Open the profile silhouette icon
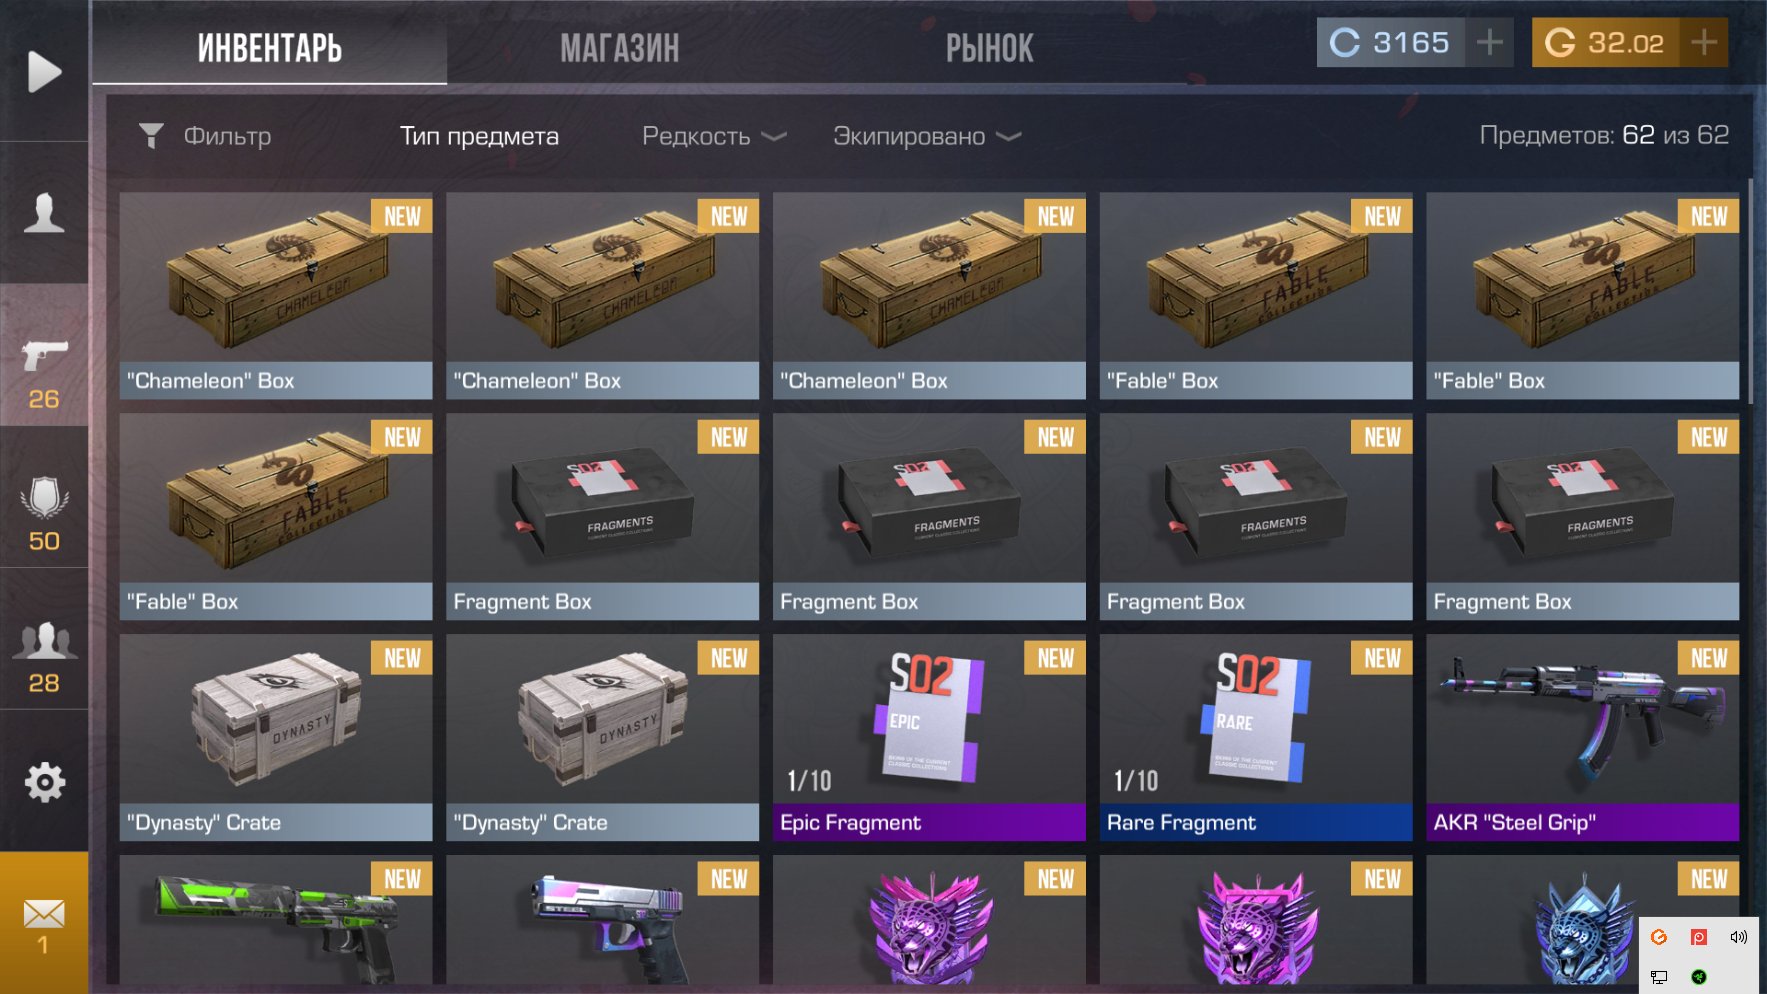 click(44, 212)
